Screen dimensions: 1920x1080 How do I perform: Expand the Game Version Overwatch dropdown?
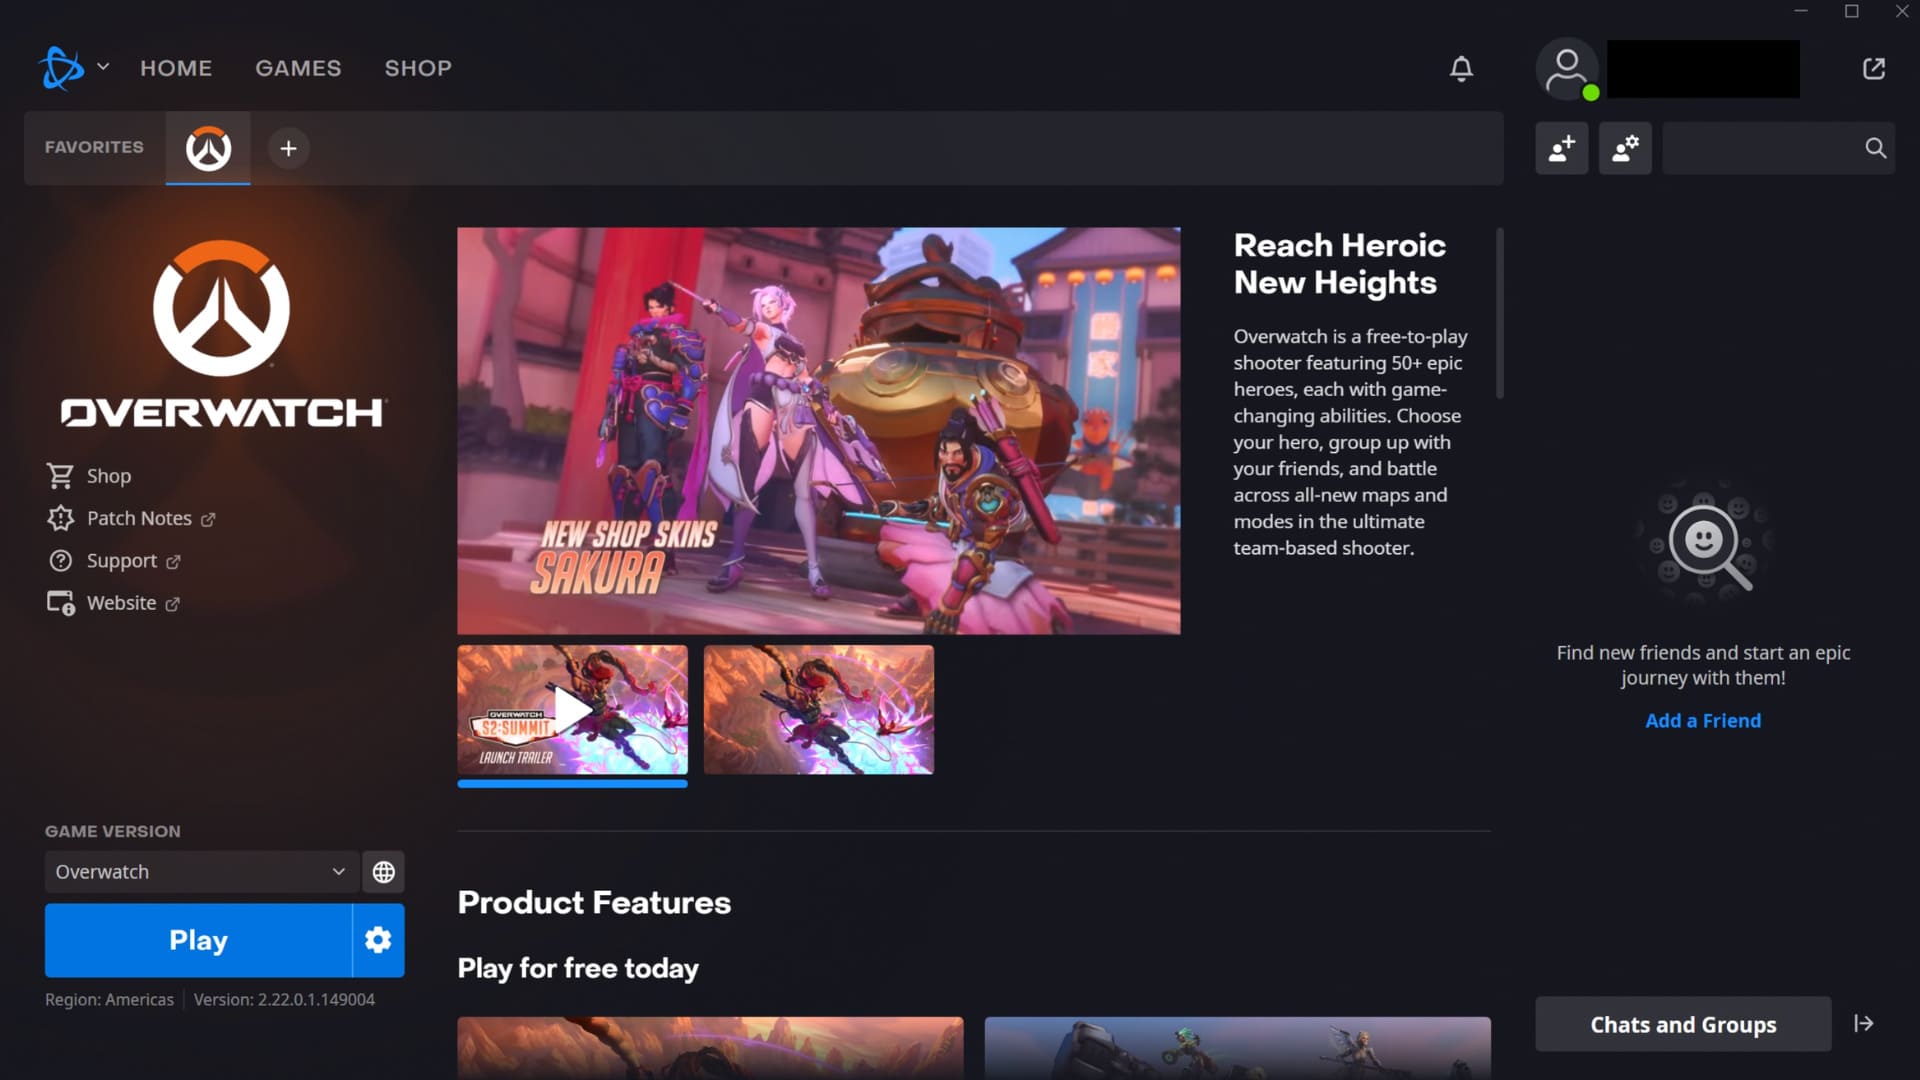pyautogui.click(x=200, y=871)
